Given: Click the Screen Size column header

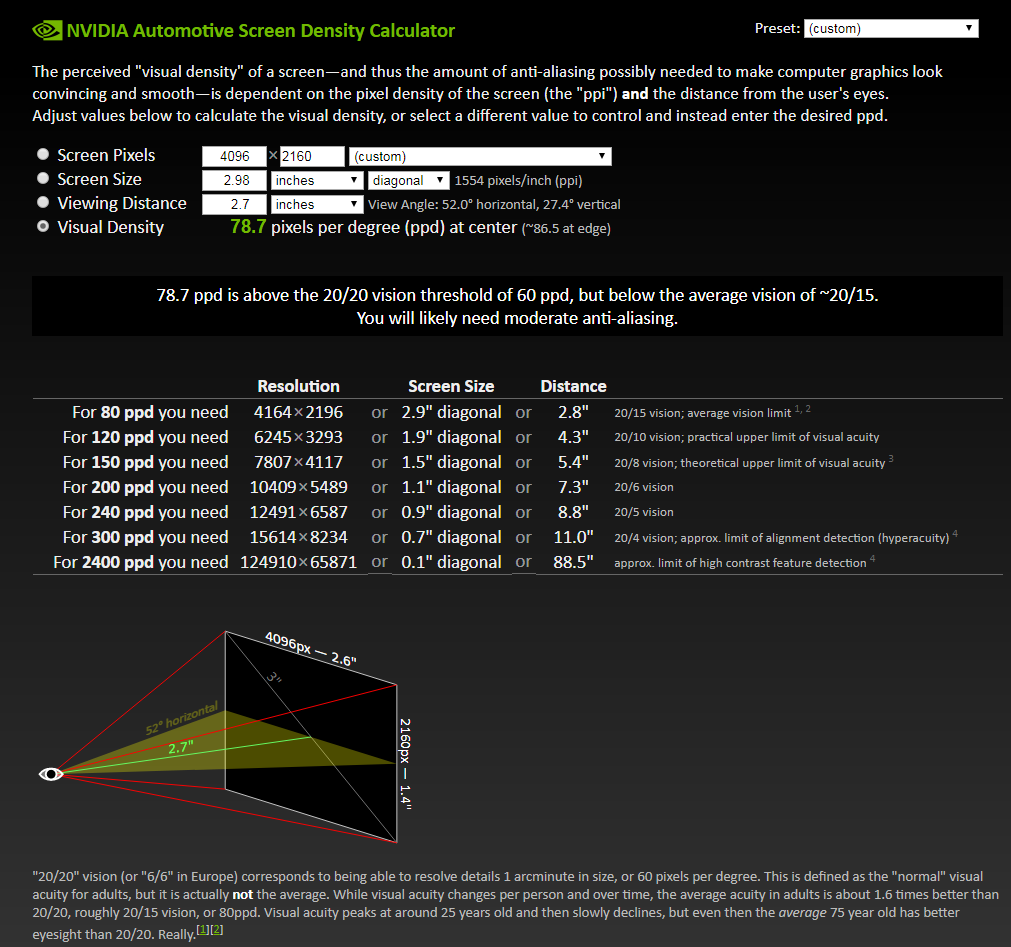Looking at the screenshot, I should tap(451, 386).
